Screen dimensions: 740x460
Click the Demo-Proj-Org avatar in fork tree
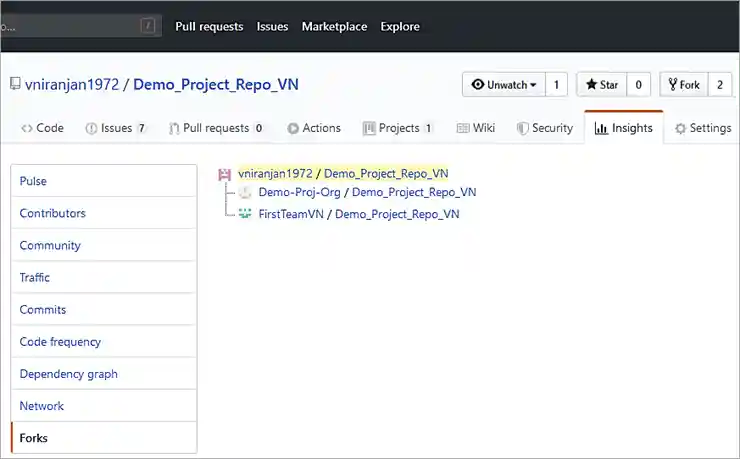[245, 192]
